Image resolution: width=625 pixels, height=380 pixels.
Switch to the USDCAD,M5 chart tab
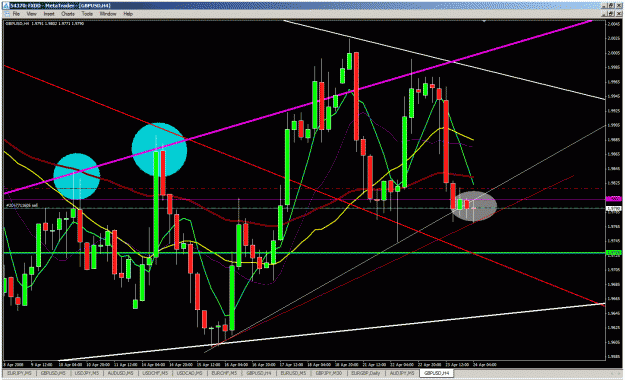[x=190, y=373]
